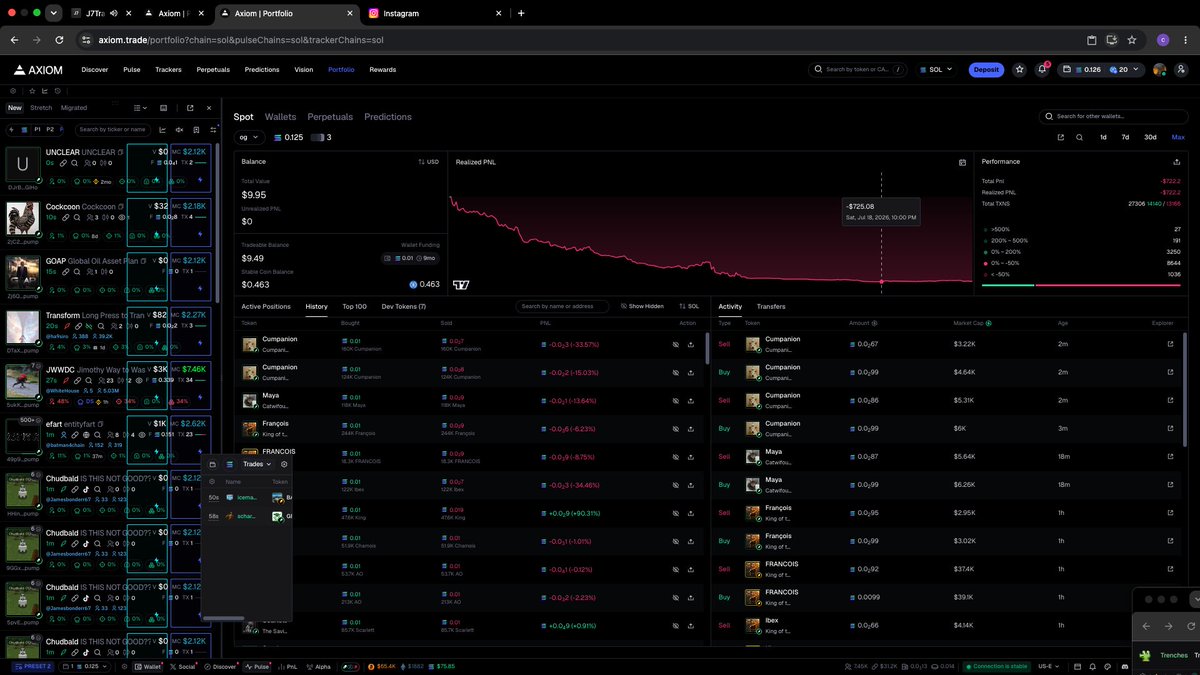Toggle USD currency on Balance card
This screenshot has height=675, width=1200.
click(428, 162)
